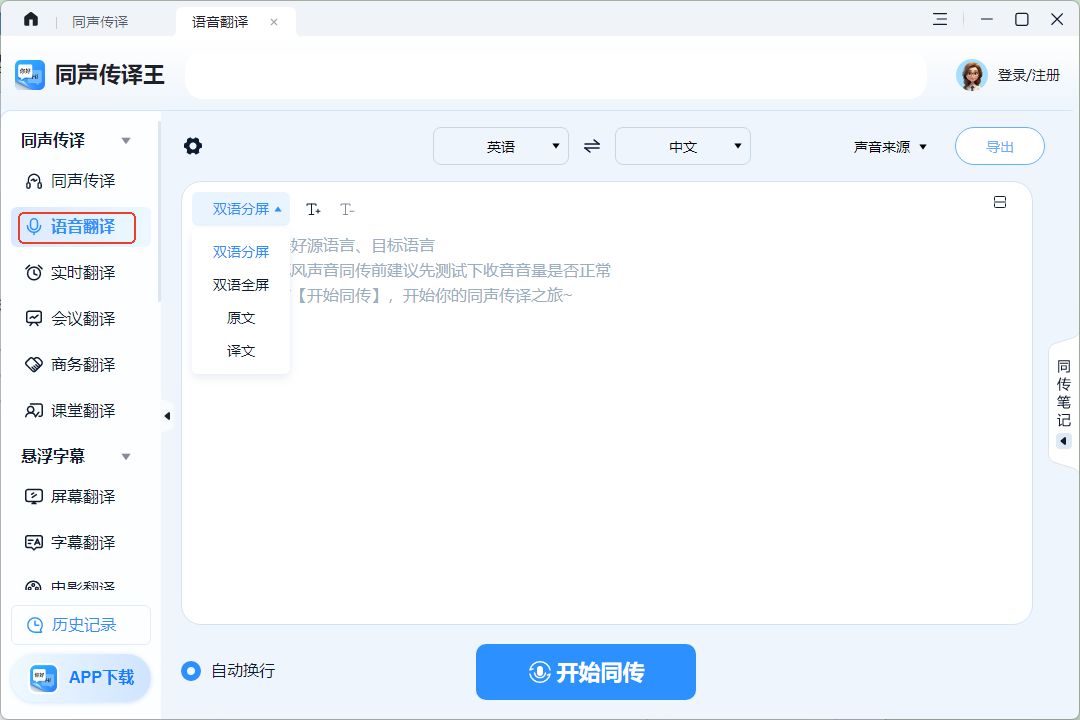Collapse the 双语分屏 display mode dropdown
Viewport: 1080px width, 720px height.
point(241,209)
